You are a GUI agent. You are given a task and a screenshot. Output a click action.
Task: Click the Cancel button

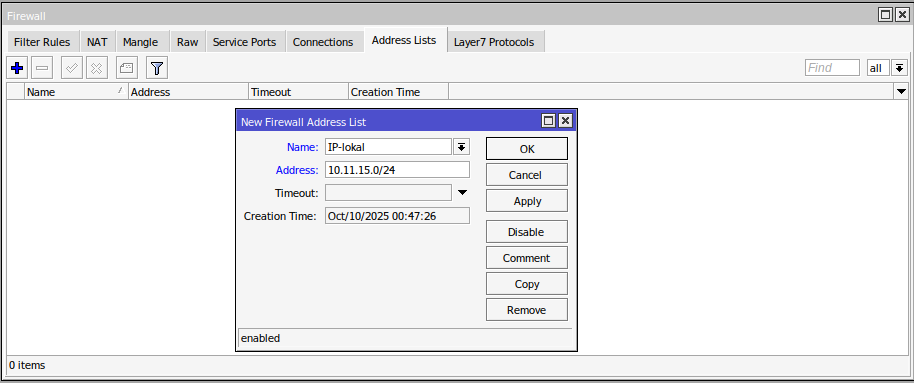[527, 175]
